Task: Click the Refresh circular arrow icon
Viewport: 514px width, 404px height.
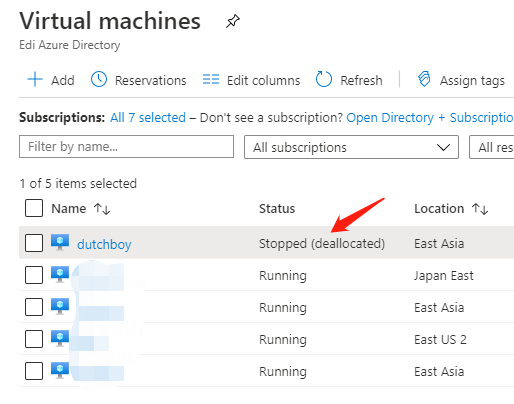Action: point(324,79)
